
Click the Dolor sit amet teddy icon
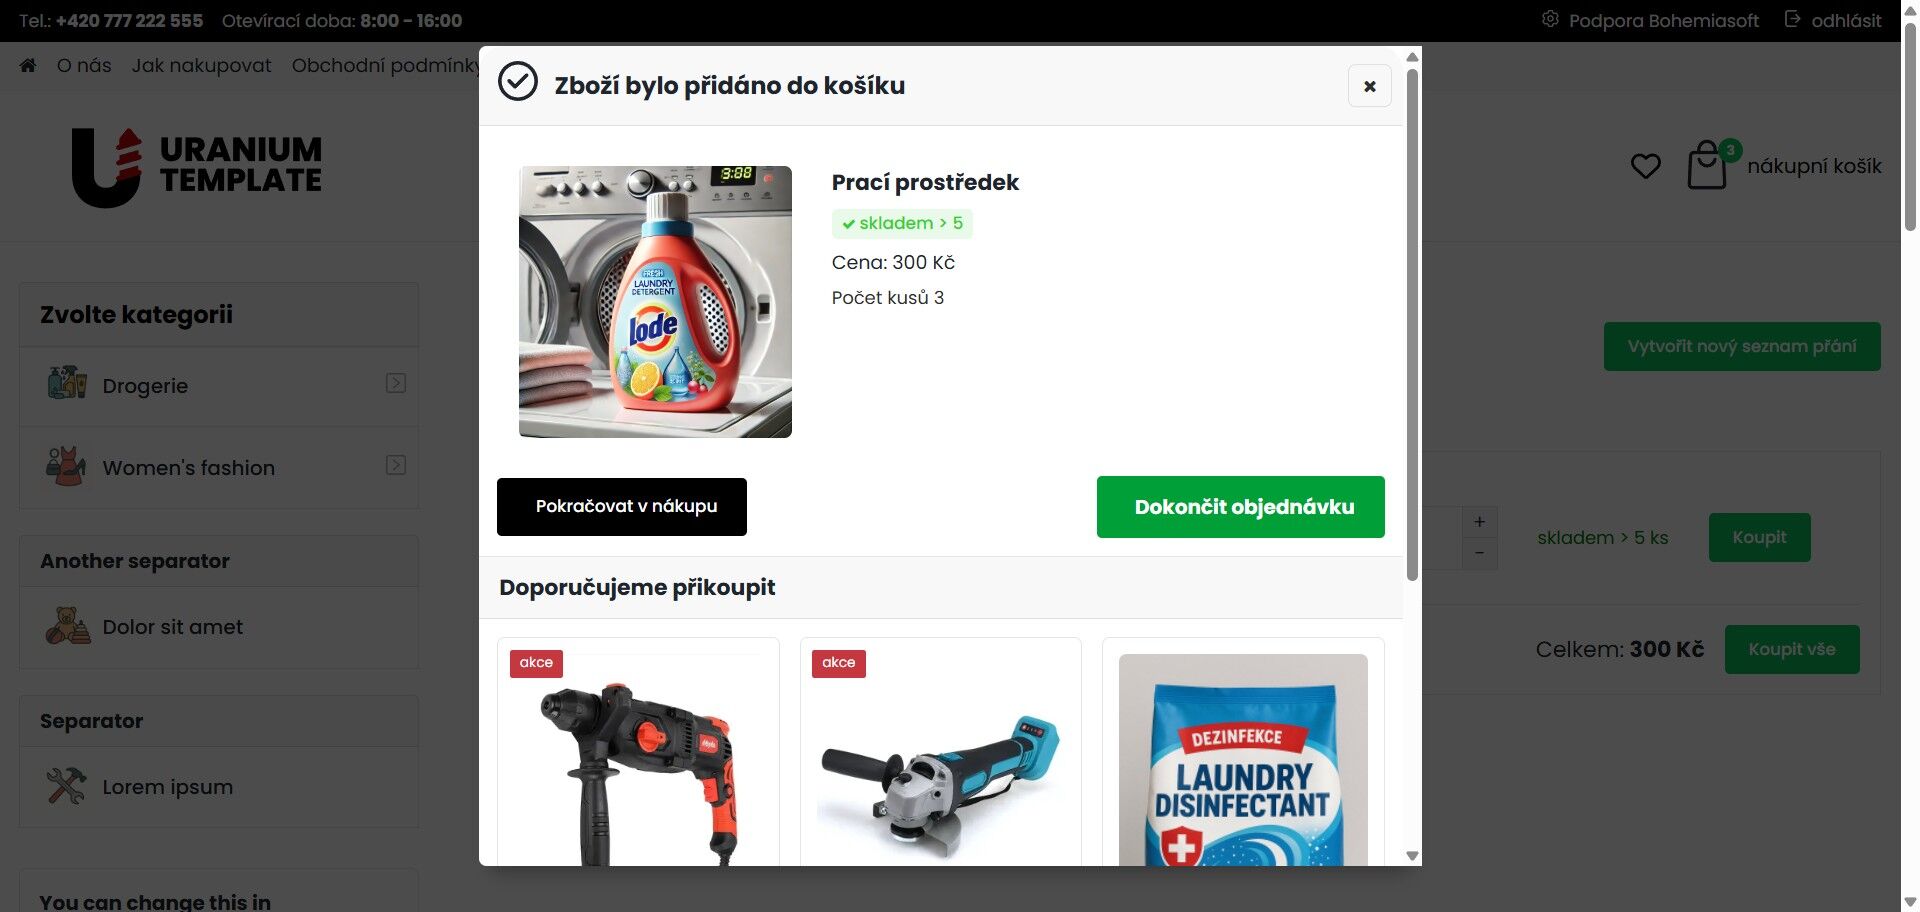tap(67, 626)
